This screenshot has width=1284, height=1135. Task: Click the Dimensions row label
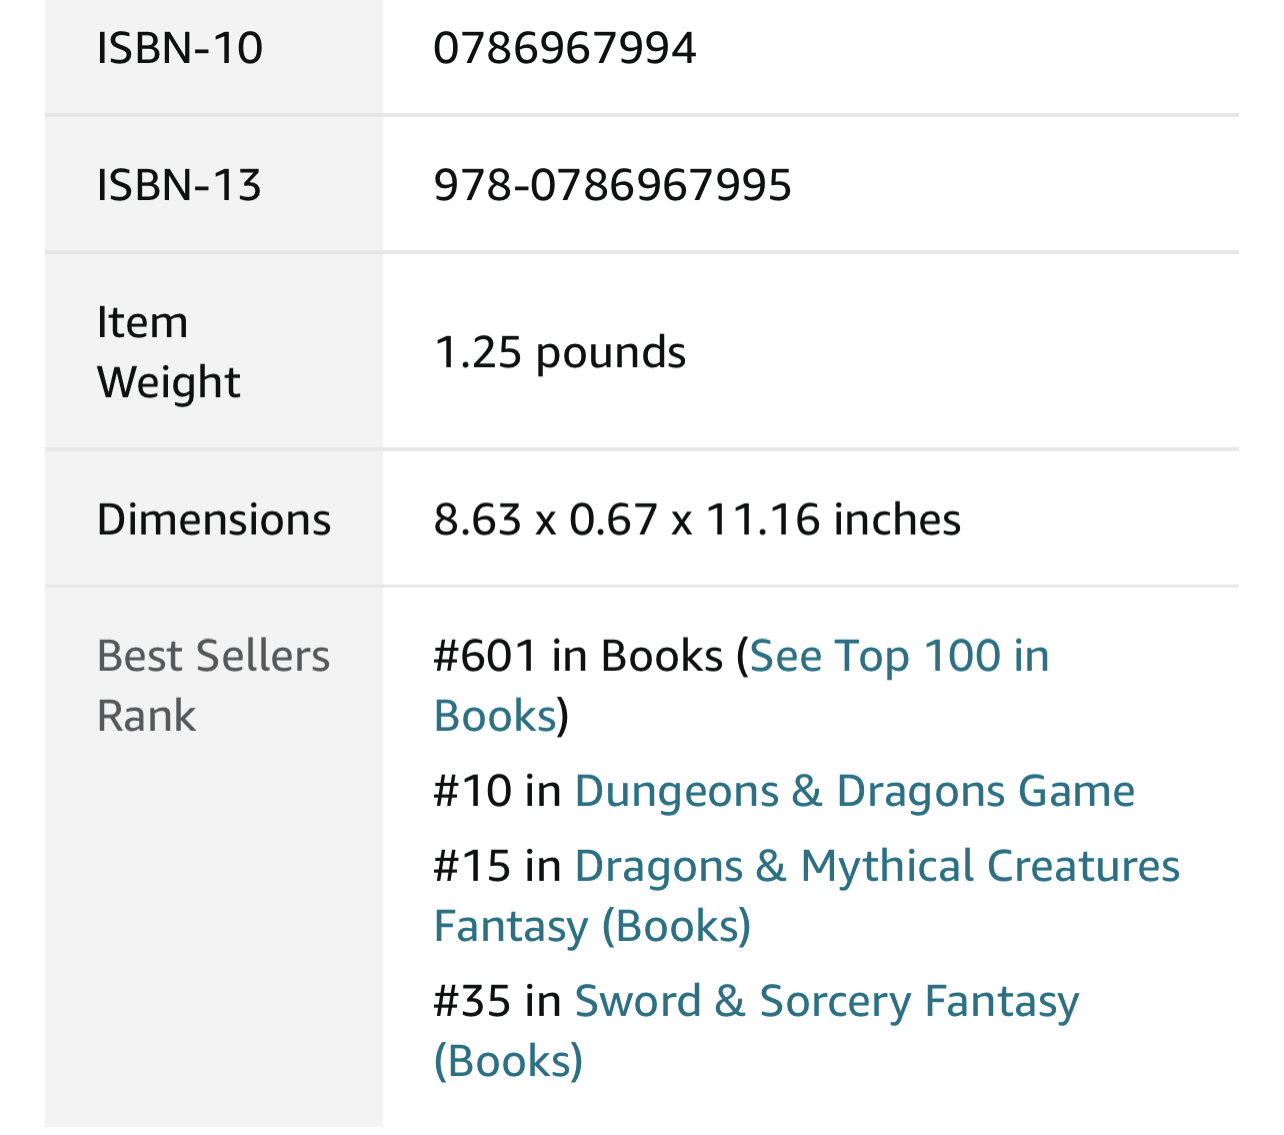click(x=213, y=520)
